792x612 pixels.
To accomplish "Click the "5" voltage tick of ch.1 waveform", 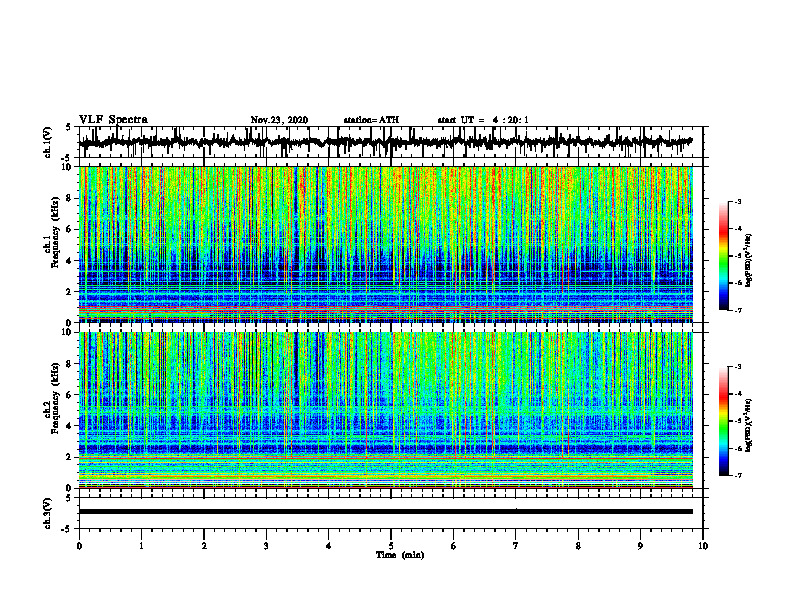I will pyautogui.click(x=69, y=128).
